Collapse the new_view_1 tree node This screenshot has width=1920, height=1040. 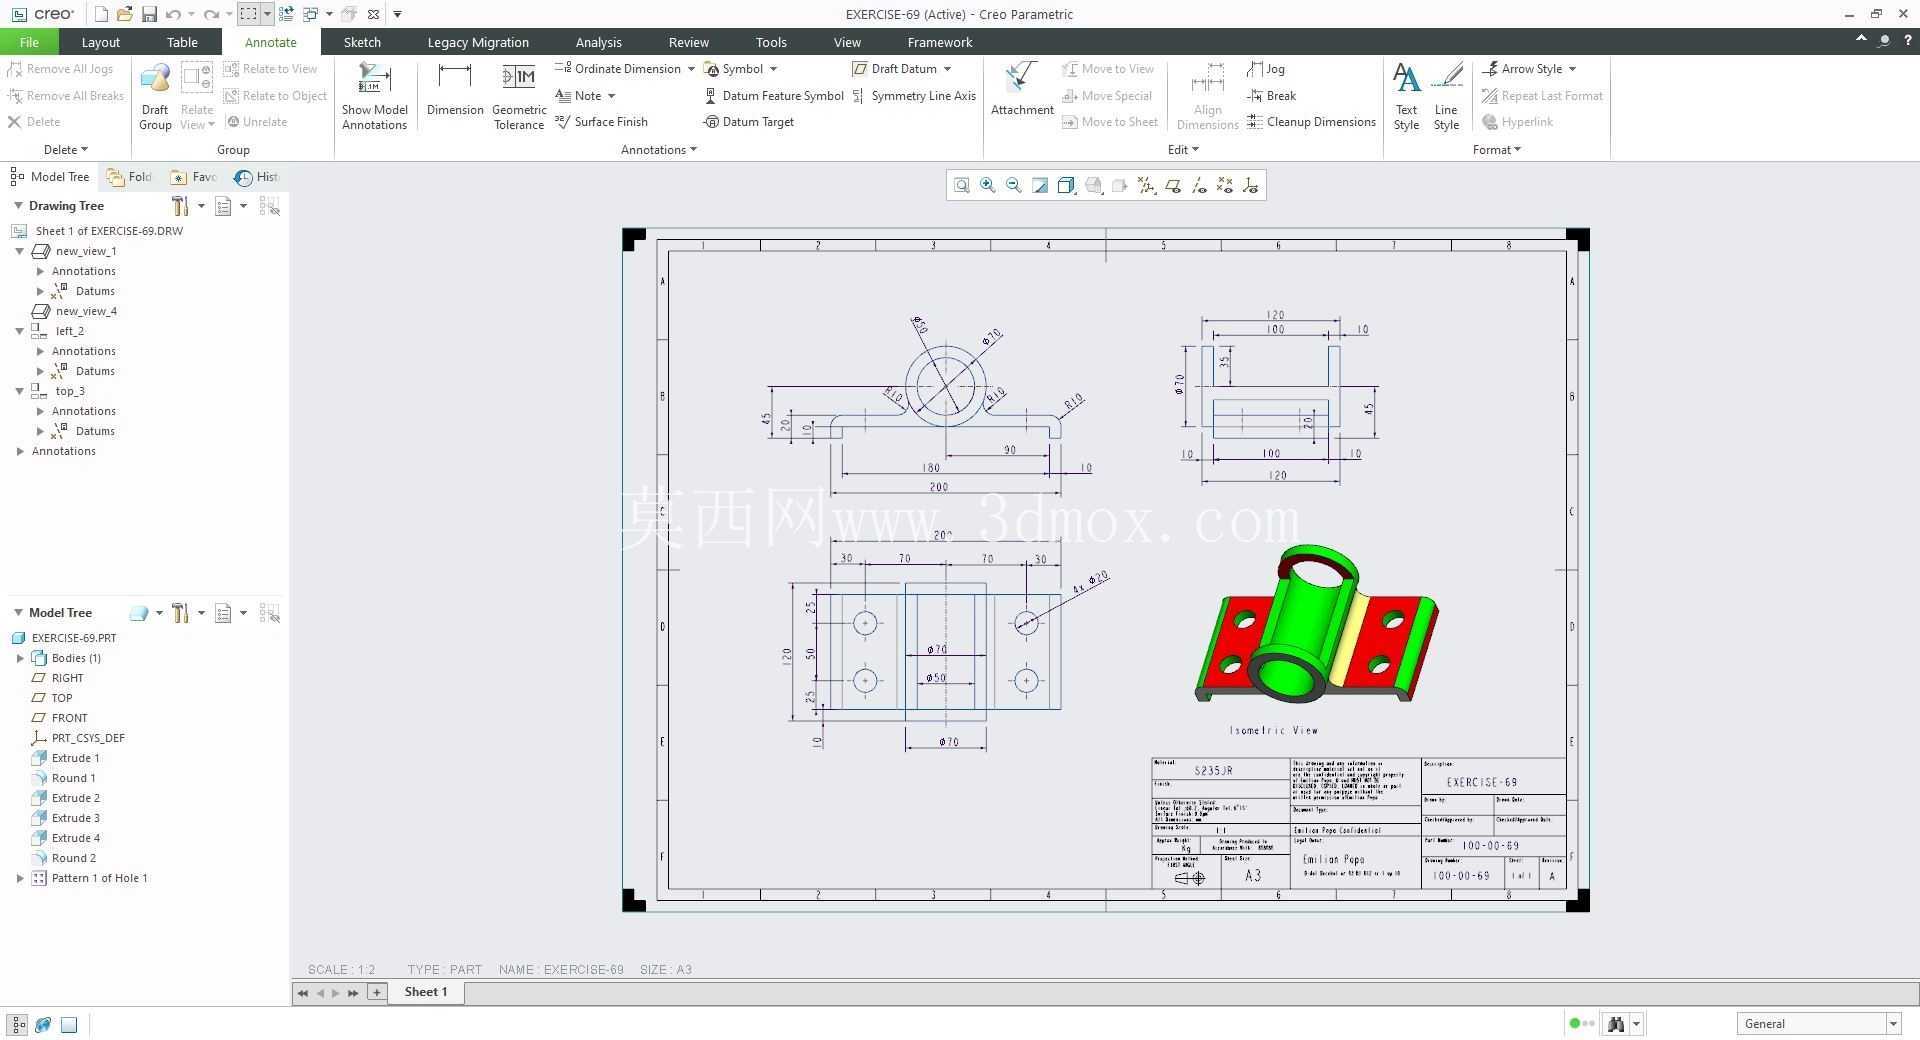click(19, 251)
